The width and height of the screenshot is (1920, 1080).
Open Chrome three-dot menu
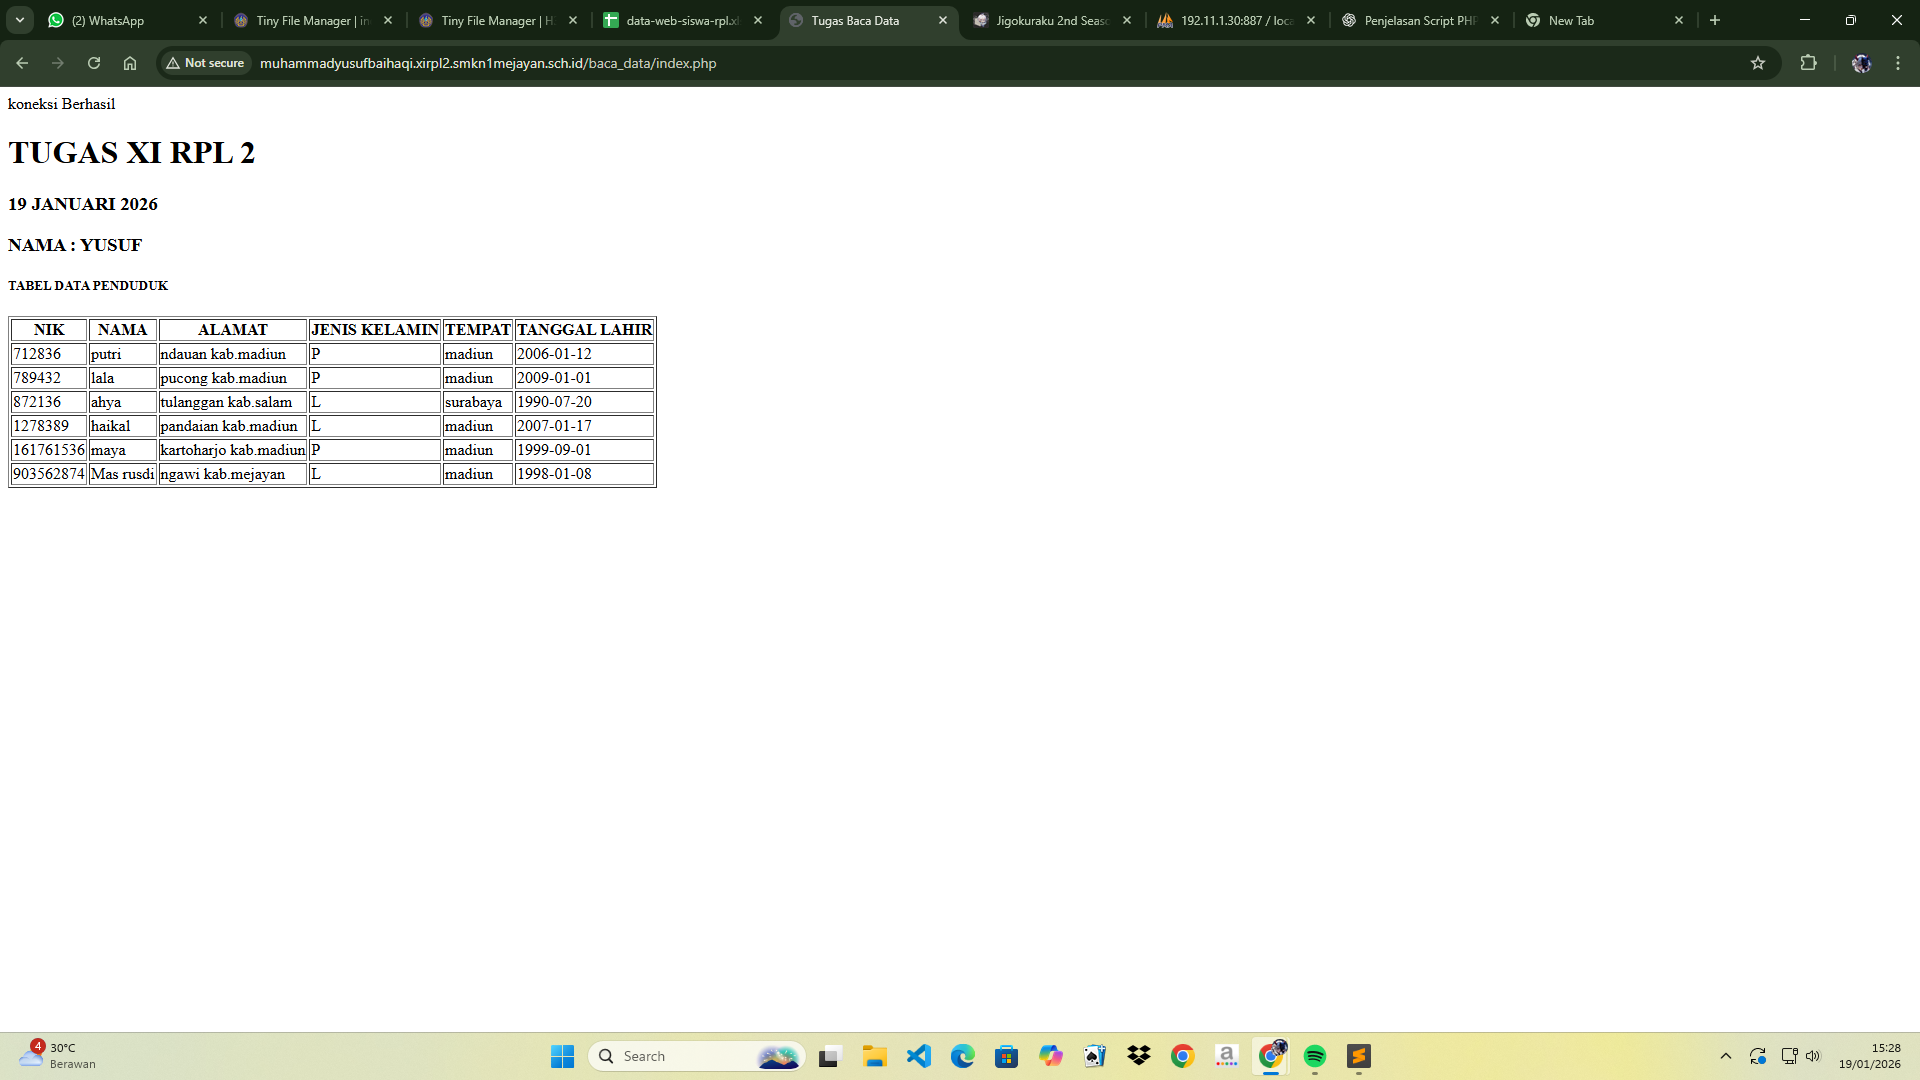click(x=1898, y=63)
